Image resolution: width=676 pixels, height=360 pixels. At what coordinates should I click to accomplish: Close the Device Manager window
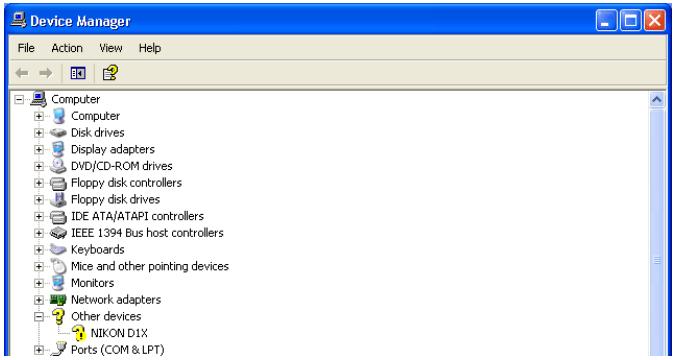(654, 20)
